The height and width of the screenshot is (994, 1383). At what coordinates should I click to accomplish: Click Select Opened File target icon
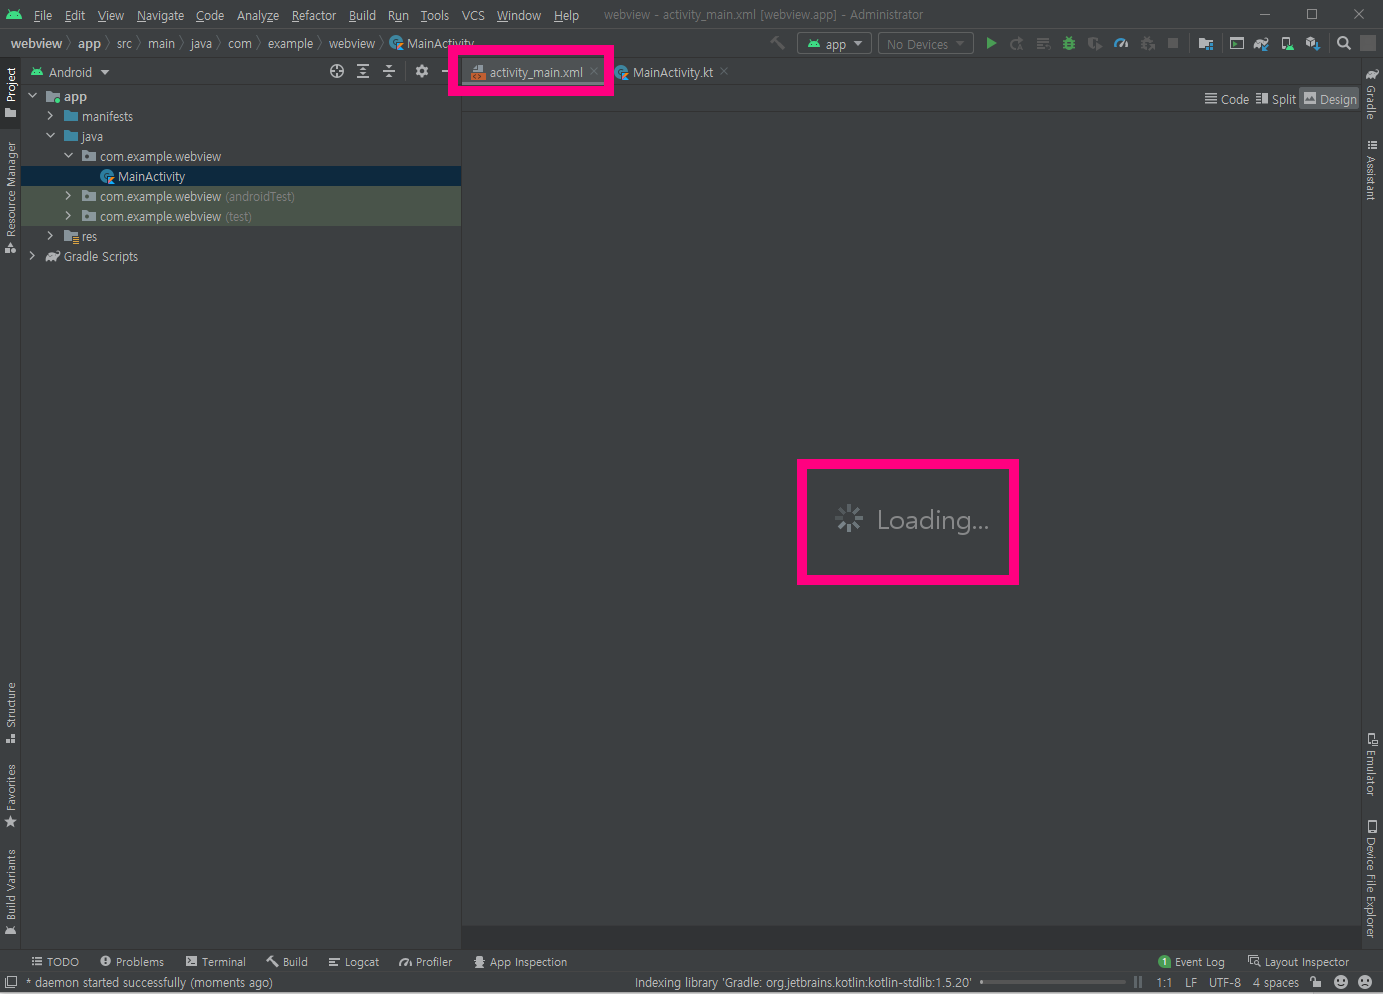tap(337, 71)
